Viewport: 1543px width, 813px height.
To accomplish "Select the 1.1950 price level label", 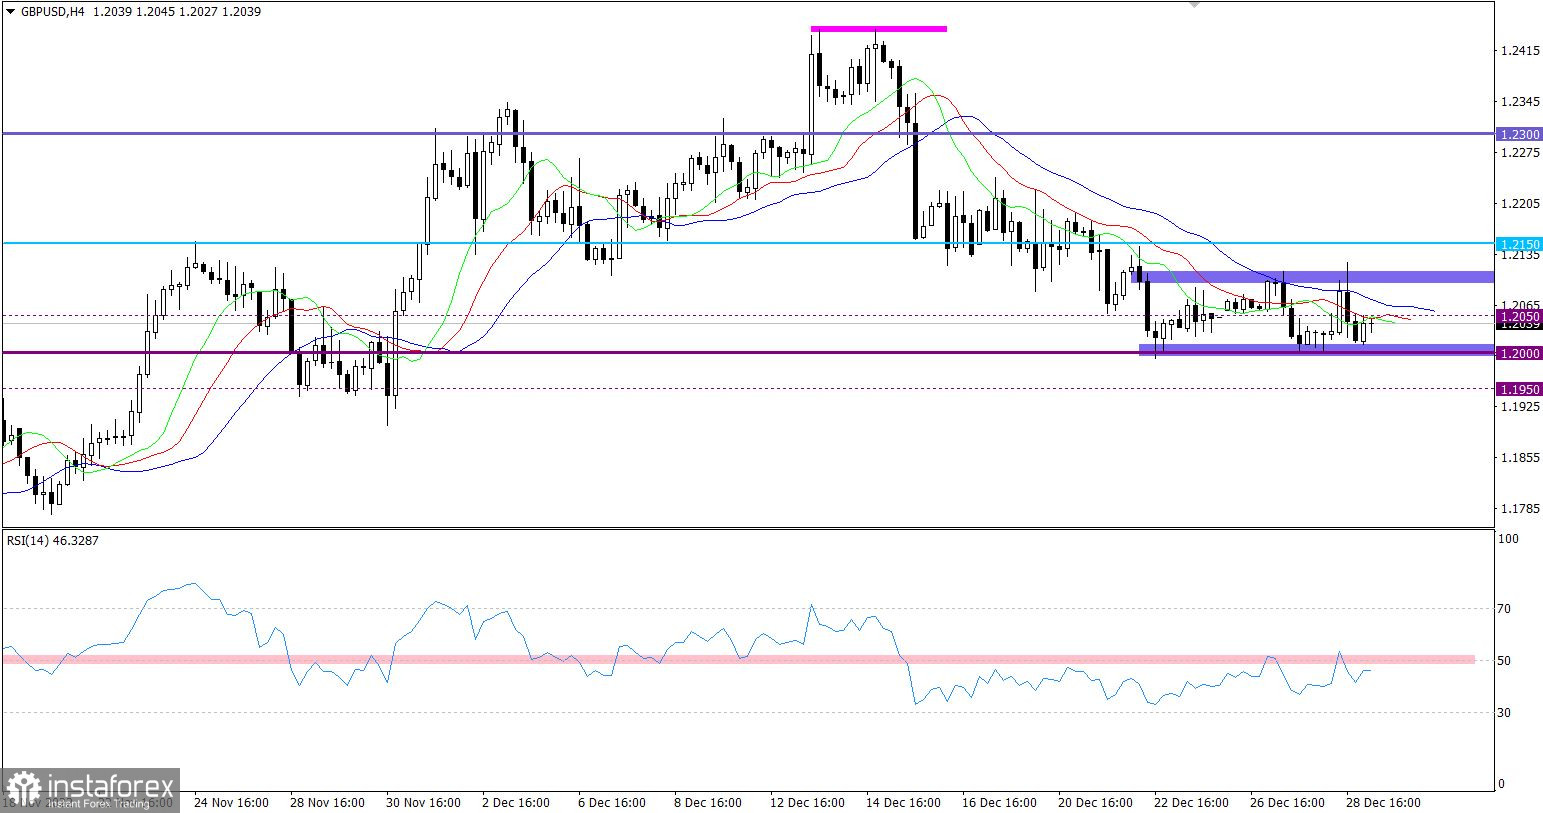I will tap(1519, 389).
